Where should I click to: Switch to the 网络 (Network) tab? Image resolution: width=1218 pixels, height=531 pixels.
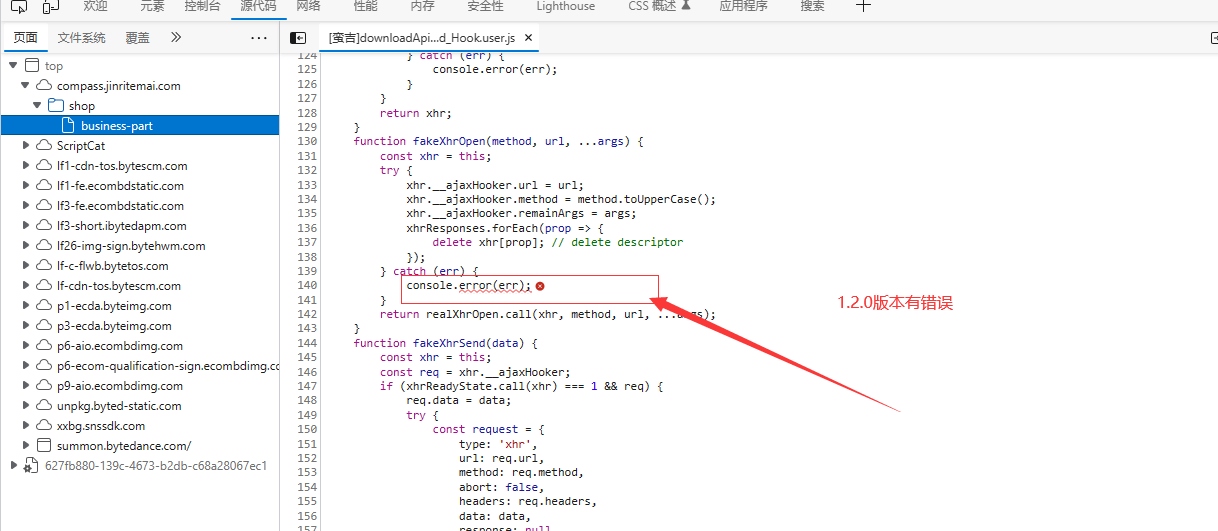(309, 6)
